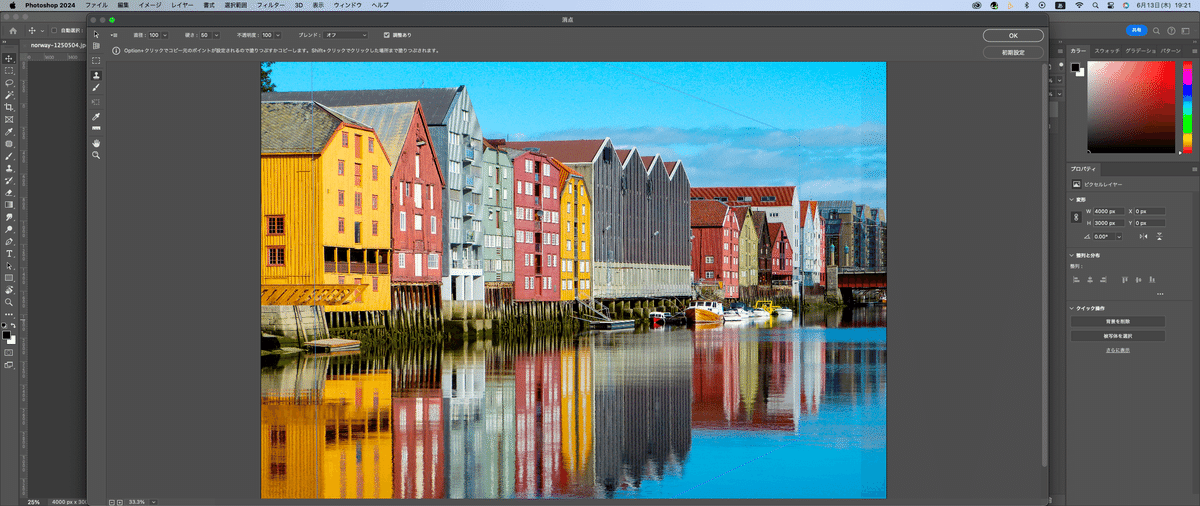
Task: Open the Vanishing Point settings flyout menu icon
Action: click(x=114, y=35)
